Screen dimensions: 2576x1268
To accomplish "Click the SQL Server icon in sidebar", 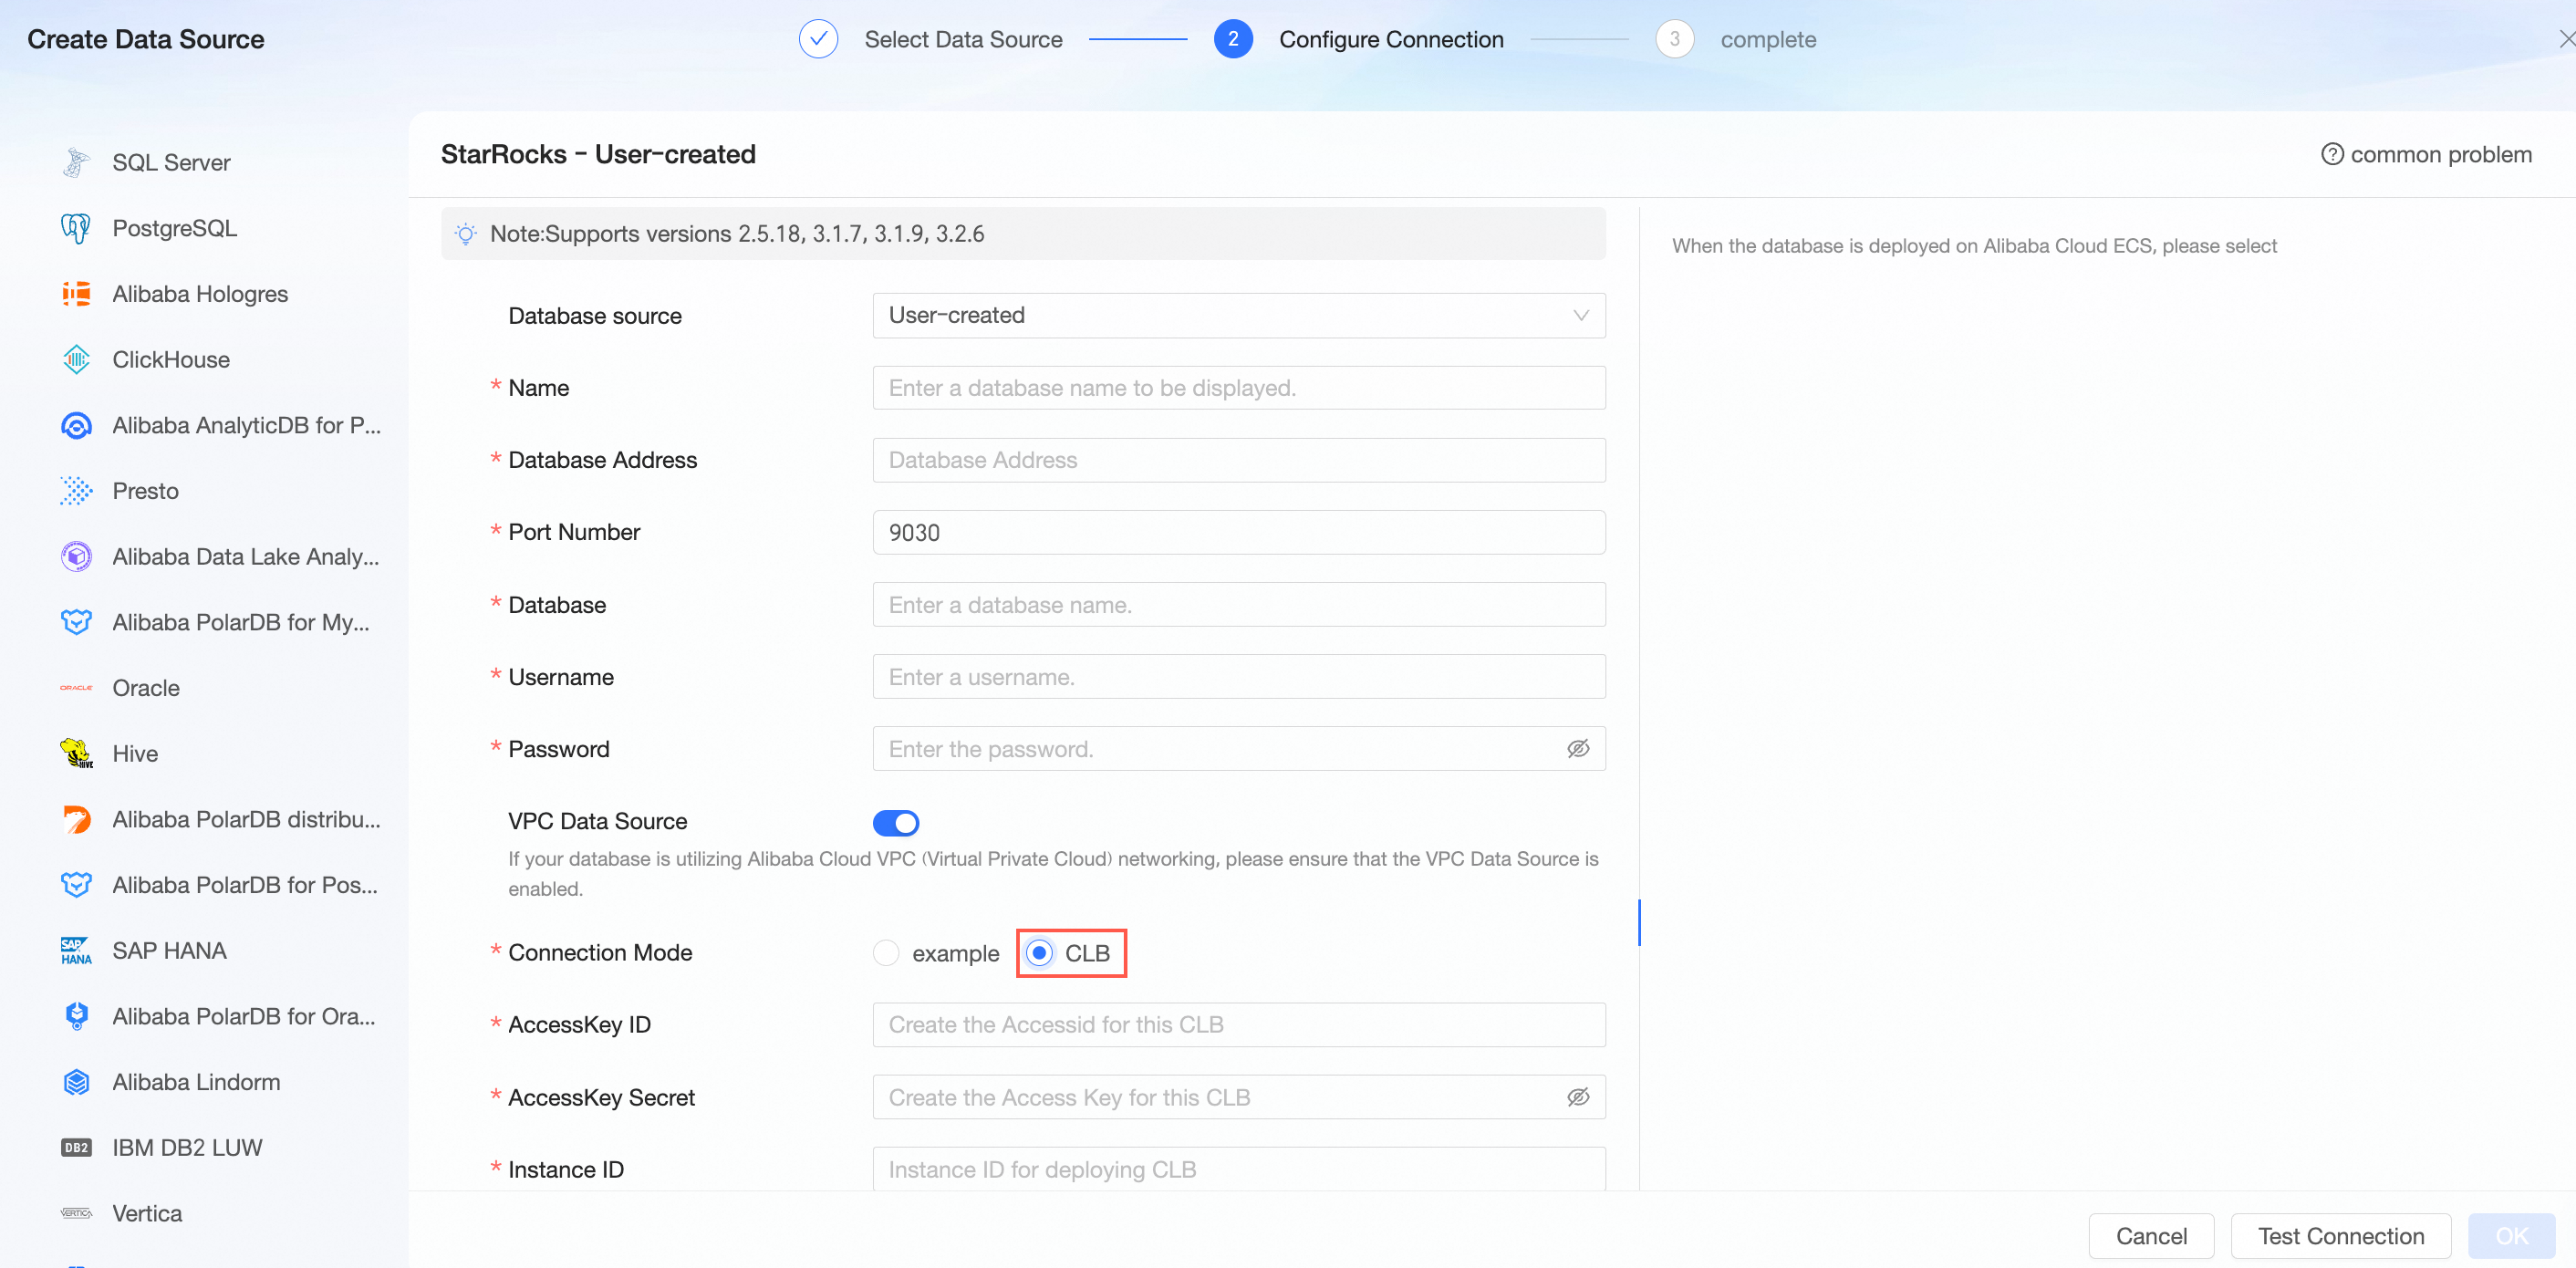I will tap(76, 162).
